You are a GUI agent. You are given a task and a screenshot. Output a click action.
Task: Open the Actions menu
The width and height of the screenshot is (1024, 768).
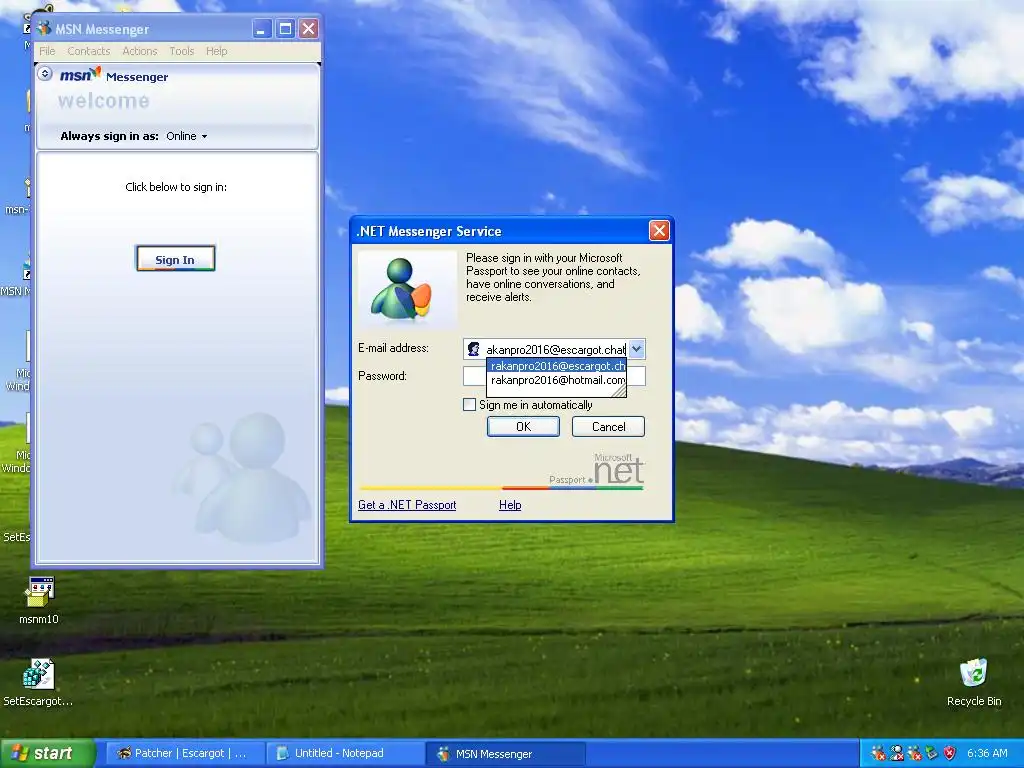tap(140, 51)
